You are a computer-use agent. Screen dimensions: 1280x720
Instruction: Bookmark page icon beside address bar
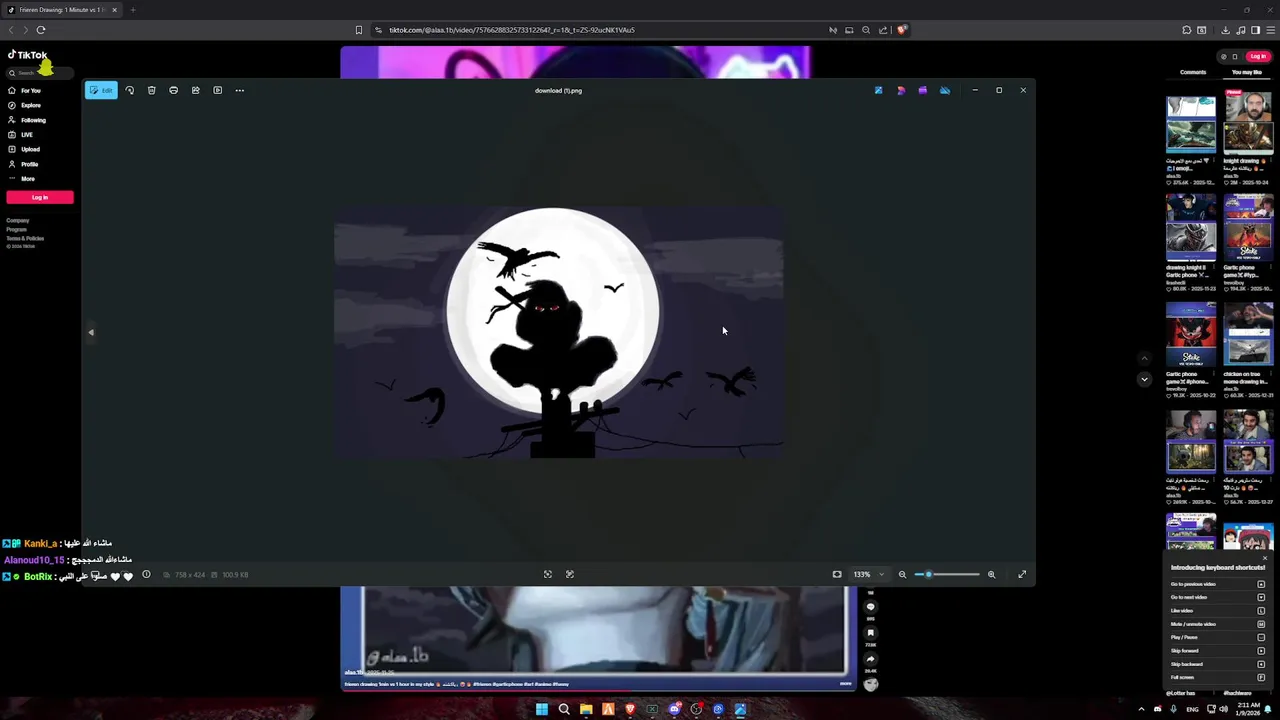pyautogui.click(x=359, y=30)
